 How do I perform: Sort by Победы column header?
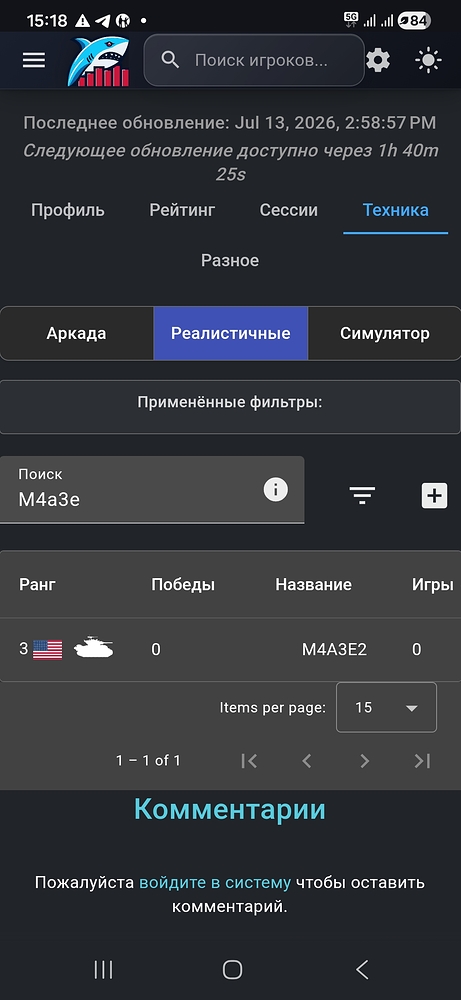point(183,584)
